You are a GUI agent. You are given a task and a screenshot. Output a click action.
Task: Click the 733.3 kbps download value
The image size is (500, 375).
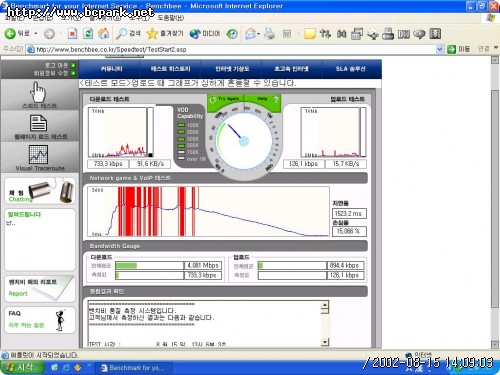pyautogui.click(x=108, y=164)
